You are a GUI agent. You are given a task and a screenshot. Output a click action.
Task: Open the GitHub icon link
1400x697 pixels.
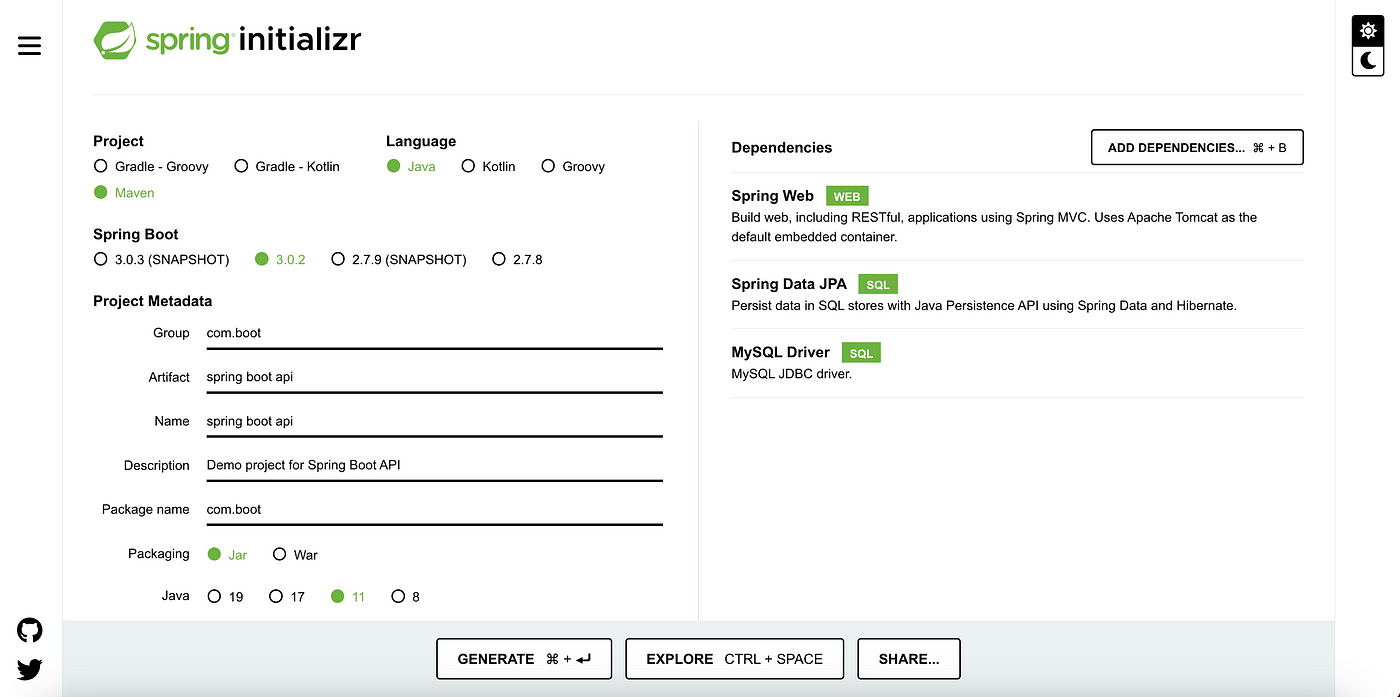click(x=30, y=630)
